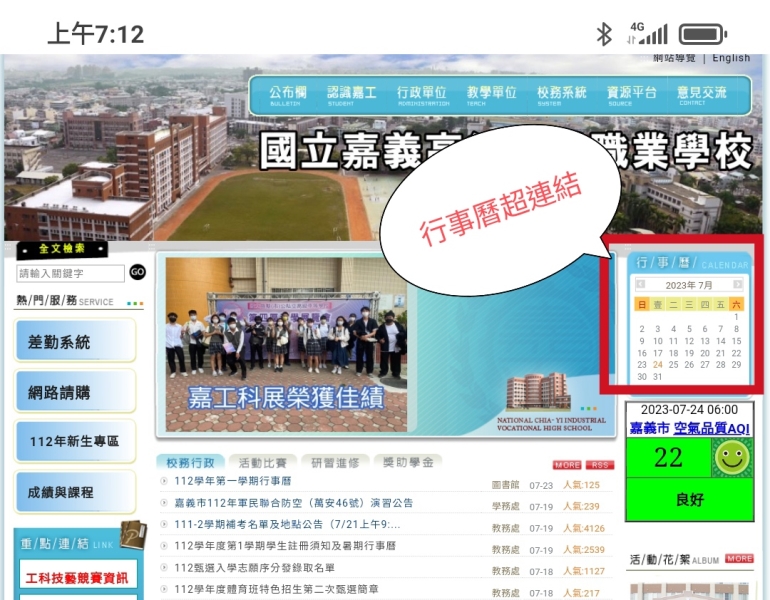Open the 認識嘉工 menu

click(351, 95)
